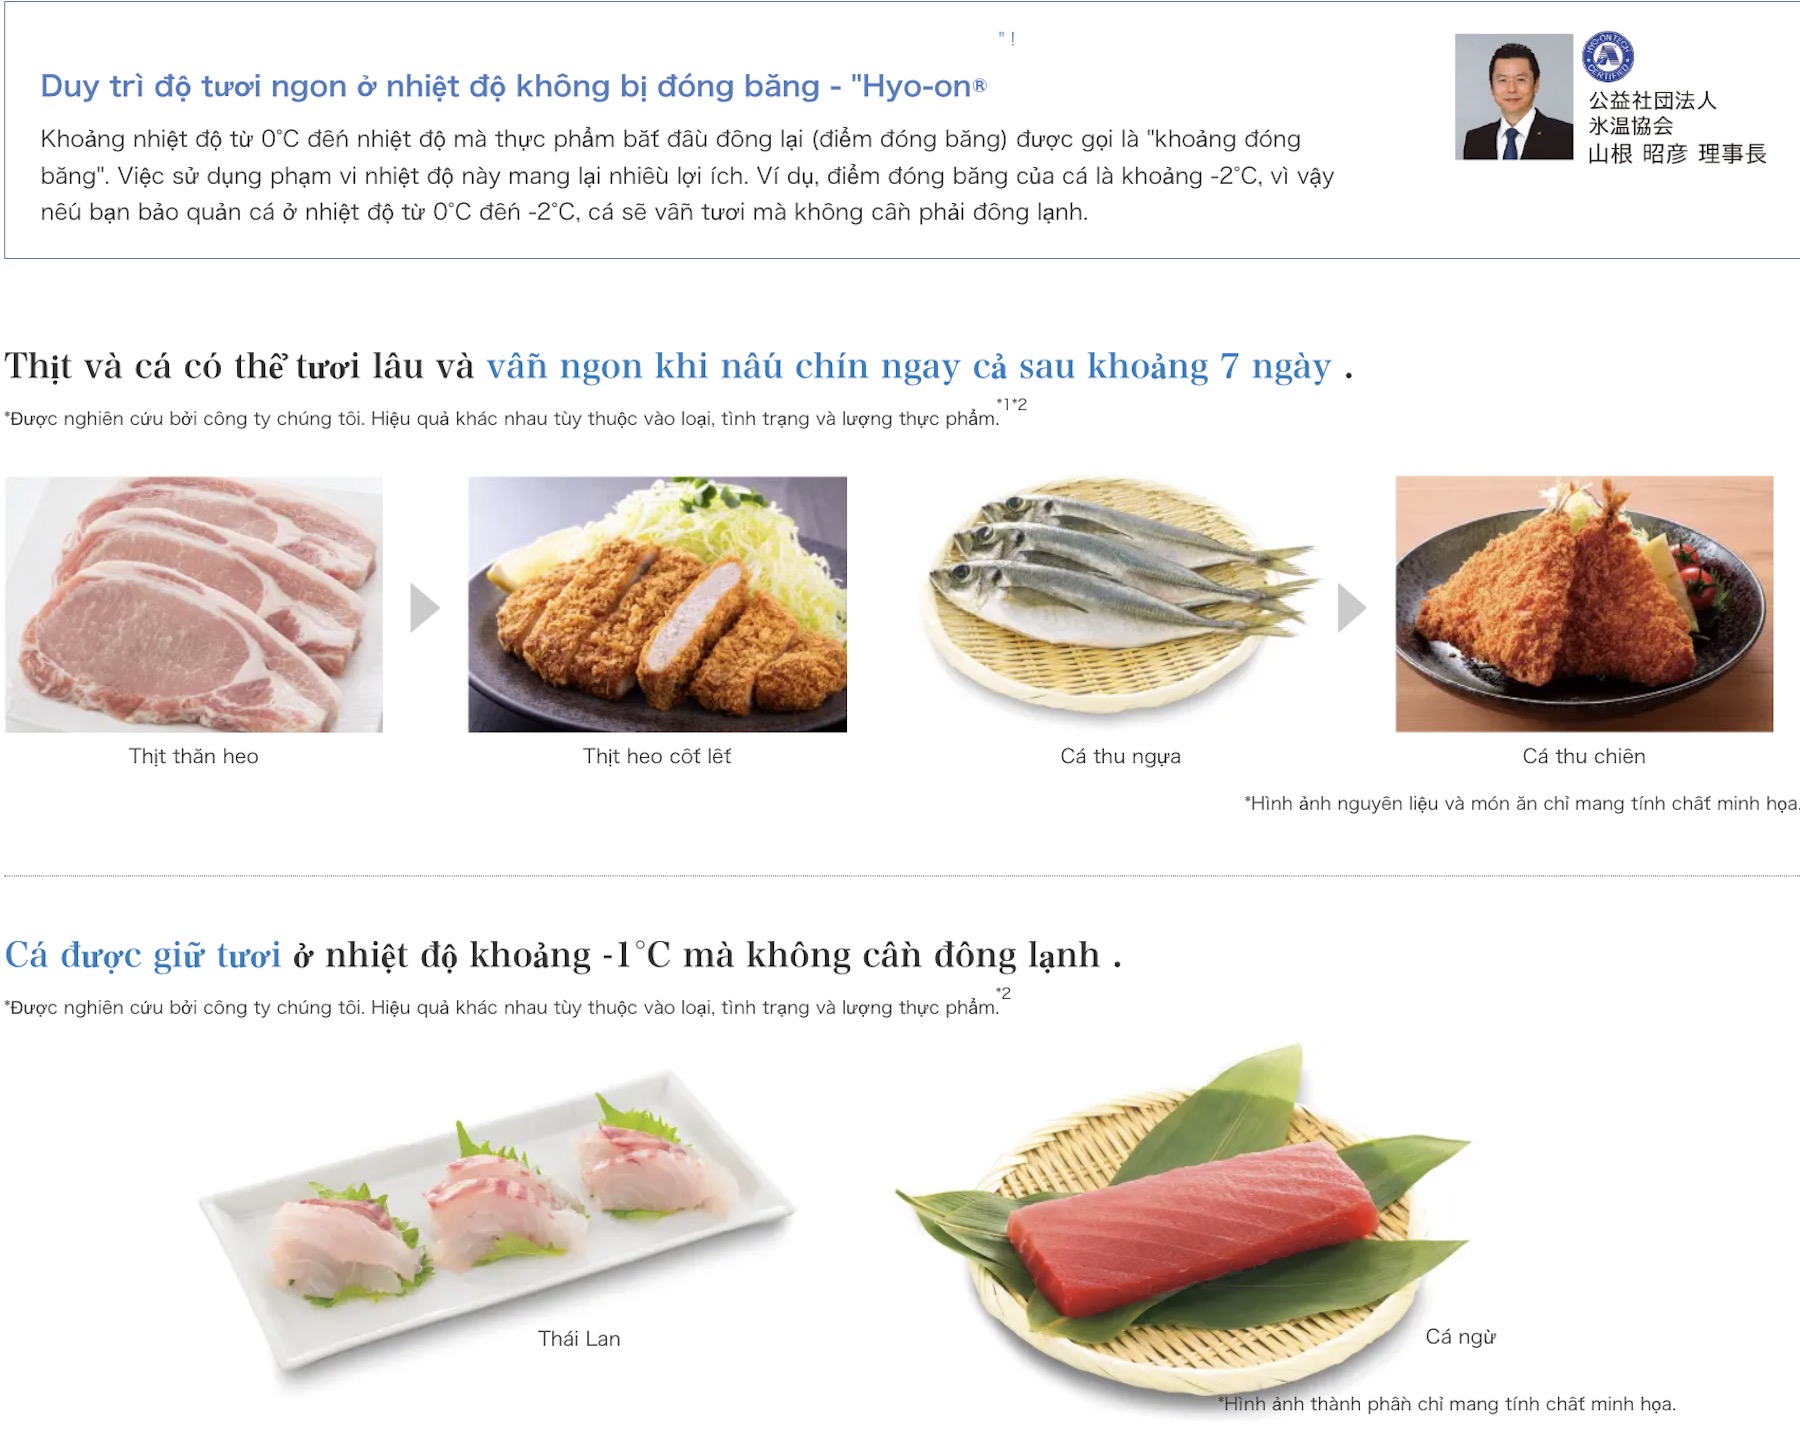Click the portrait photo of the association chairman

(1514, 97)
